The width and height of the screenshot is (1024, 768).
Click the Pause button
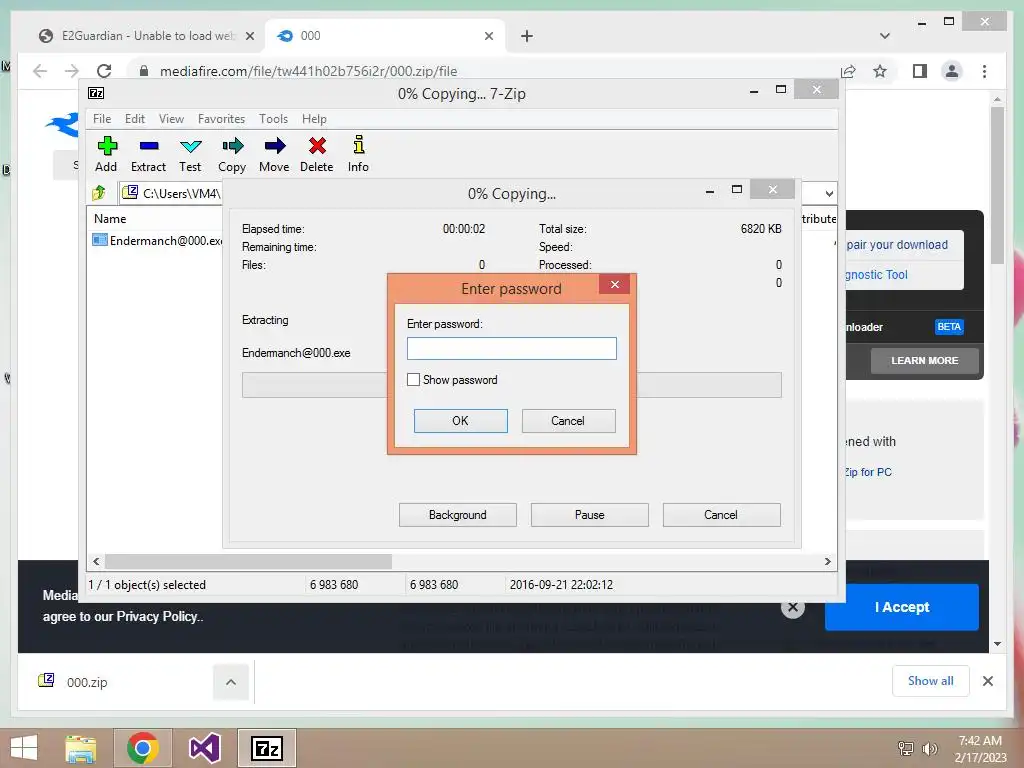click(x=590, y=515)
